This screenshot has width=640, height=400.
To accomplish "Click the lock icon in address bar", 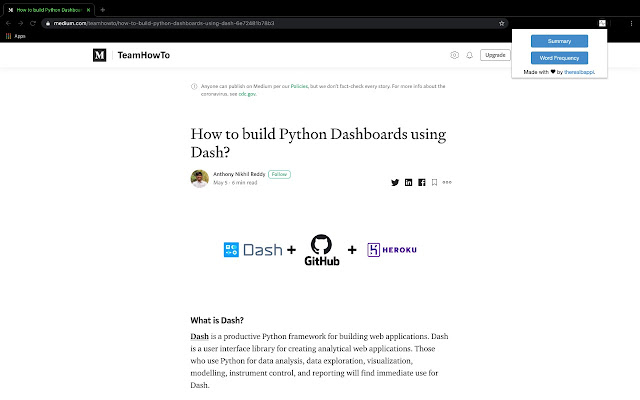I will [x=48, y=23].
